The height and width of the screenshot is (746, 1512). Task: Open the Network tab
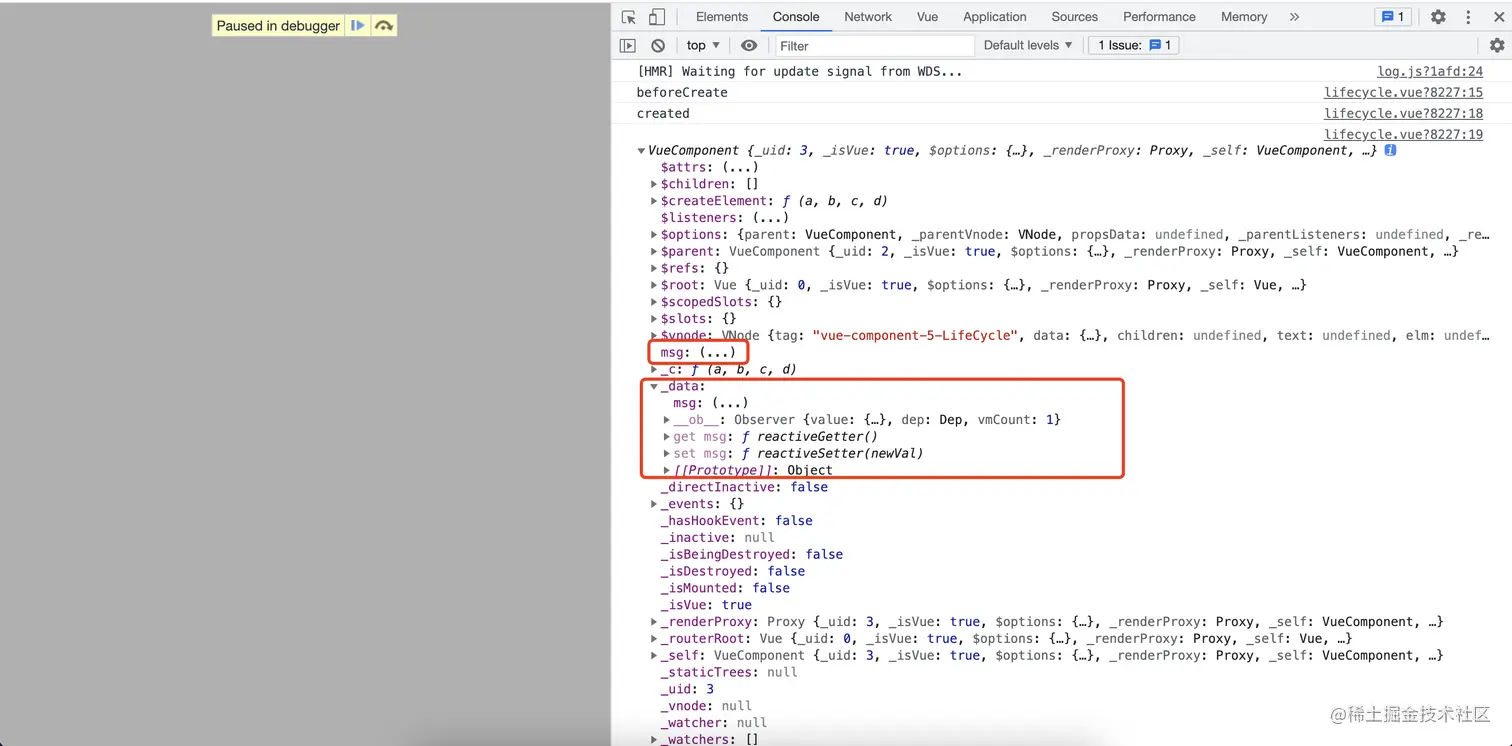[868, 17]
